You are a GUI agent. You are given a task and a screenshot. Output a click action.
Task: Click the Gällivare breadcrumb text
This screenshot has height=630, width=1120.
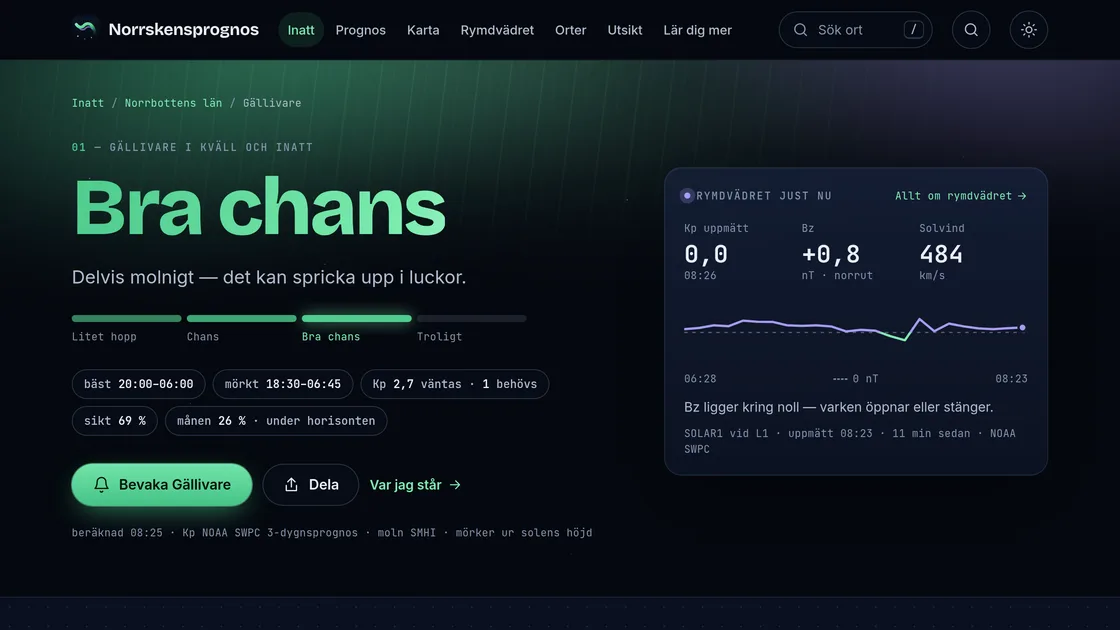coord(272,103)
